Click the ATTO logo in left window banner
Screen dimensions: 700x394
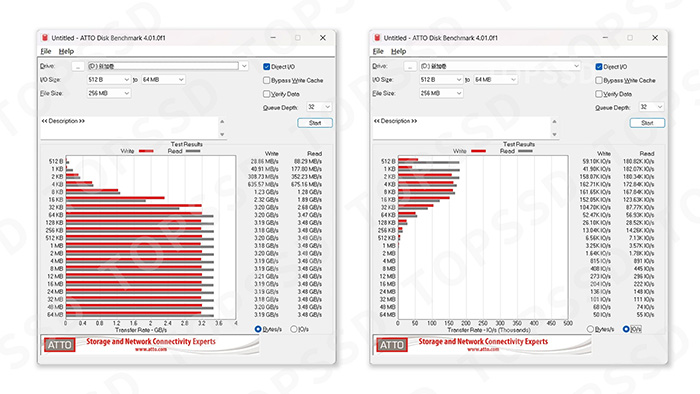pyautogui.click(x=60, y=345)
